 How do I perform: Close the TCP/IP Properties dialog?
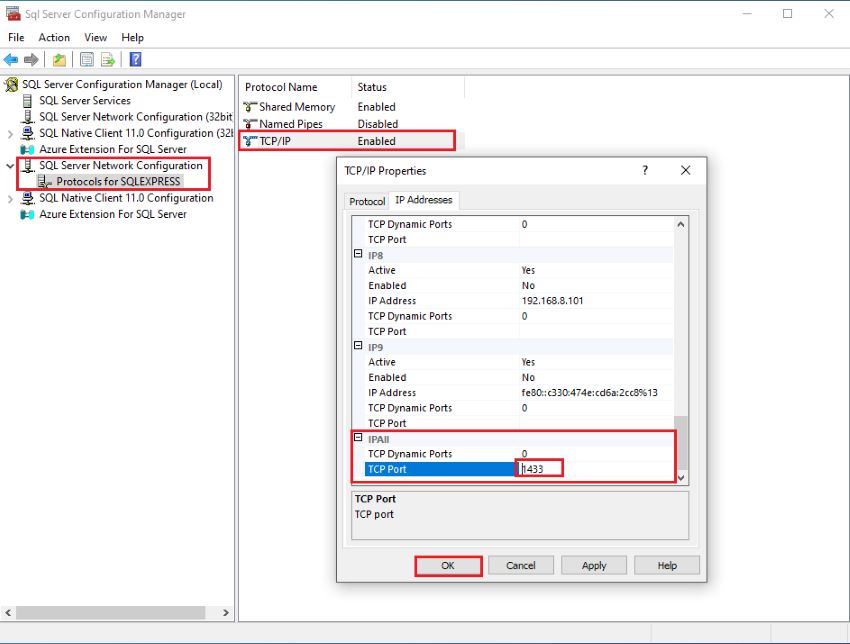685,170
